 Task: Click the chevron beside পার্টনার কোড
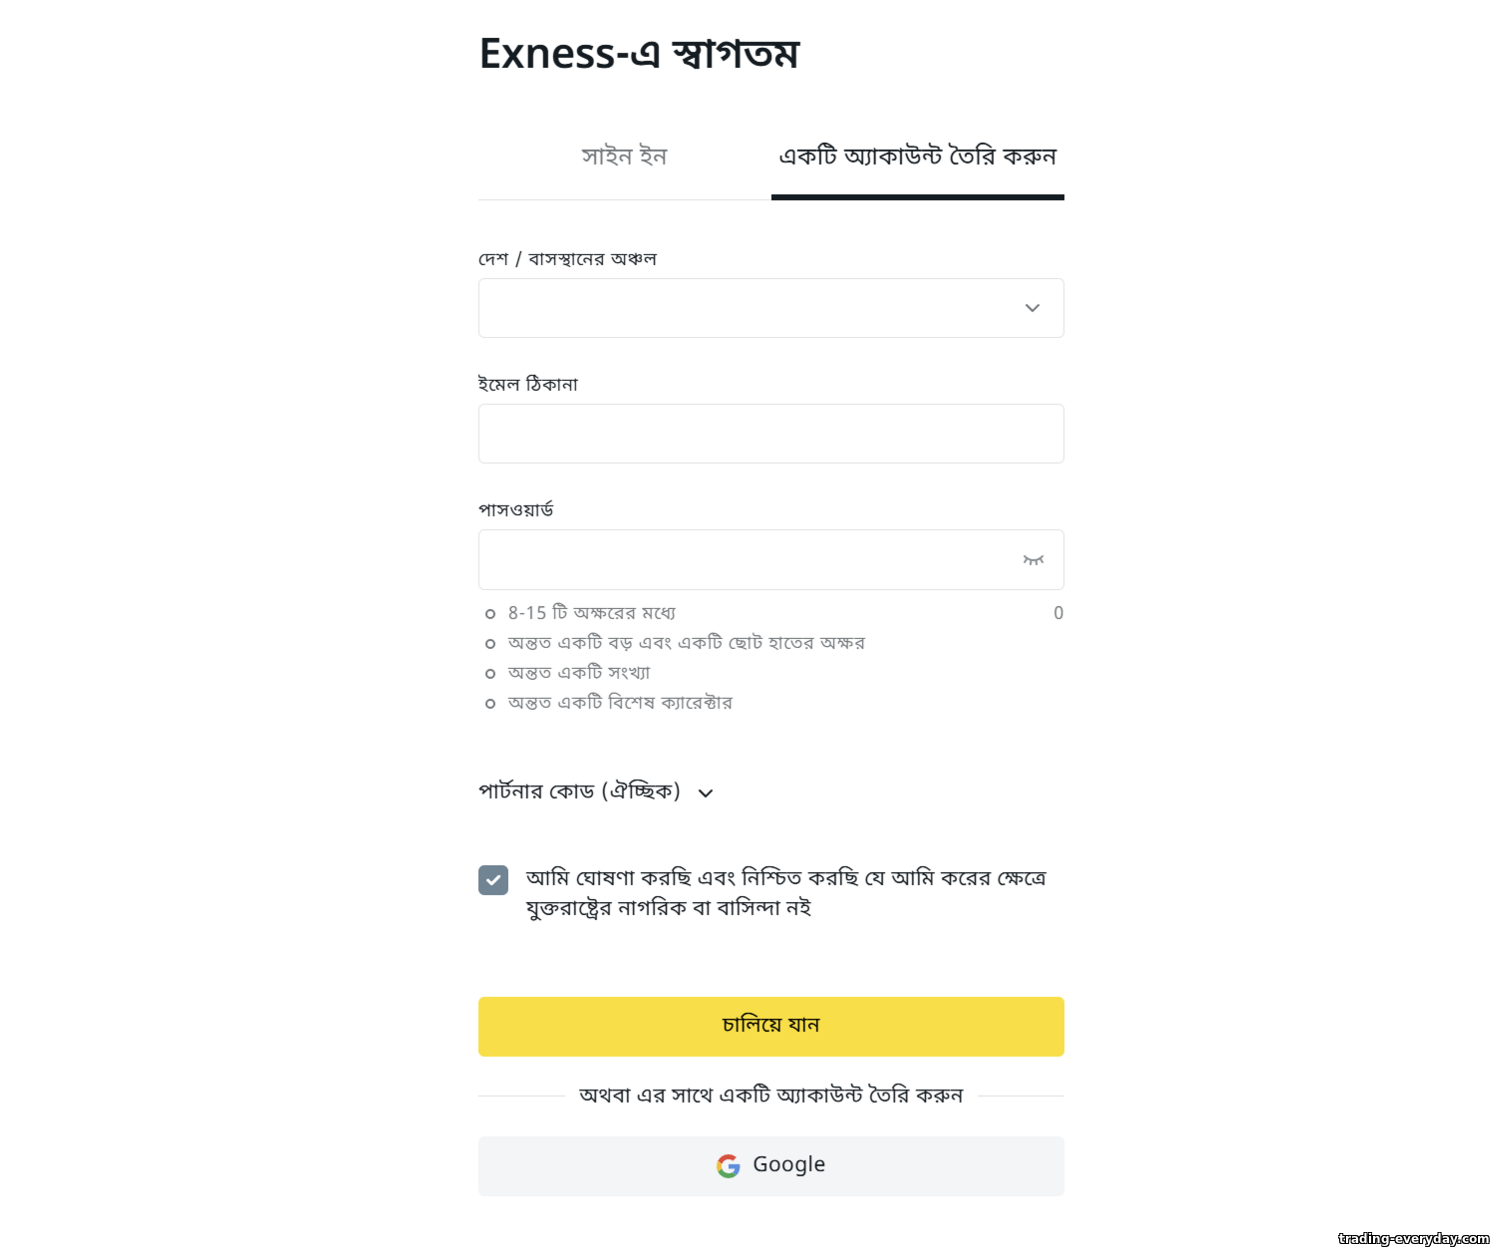click(706, 793)
